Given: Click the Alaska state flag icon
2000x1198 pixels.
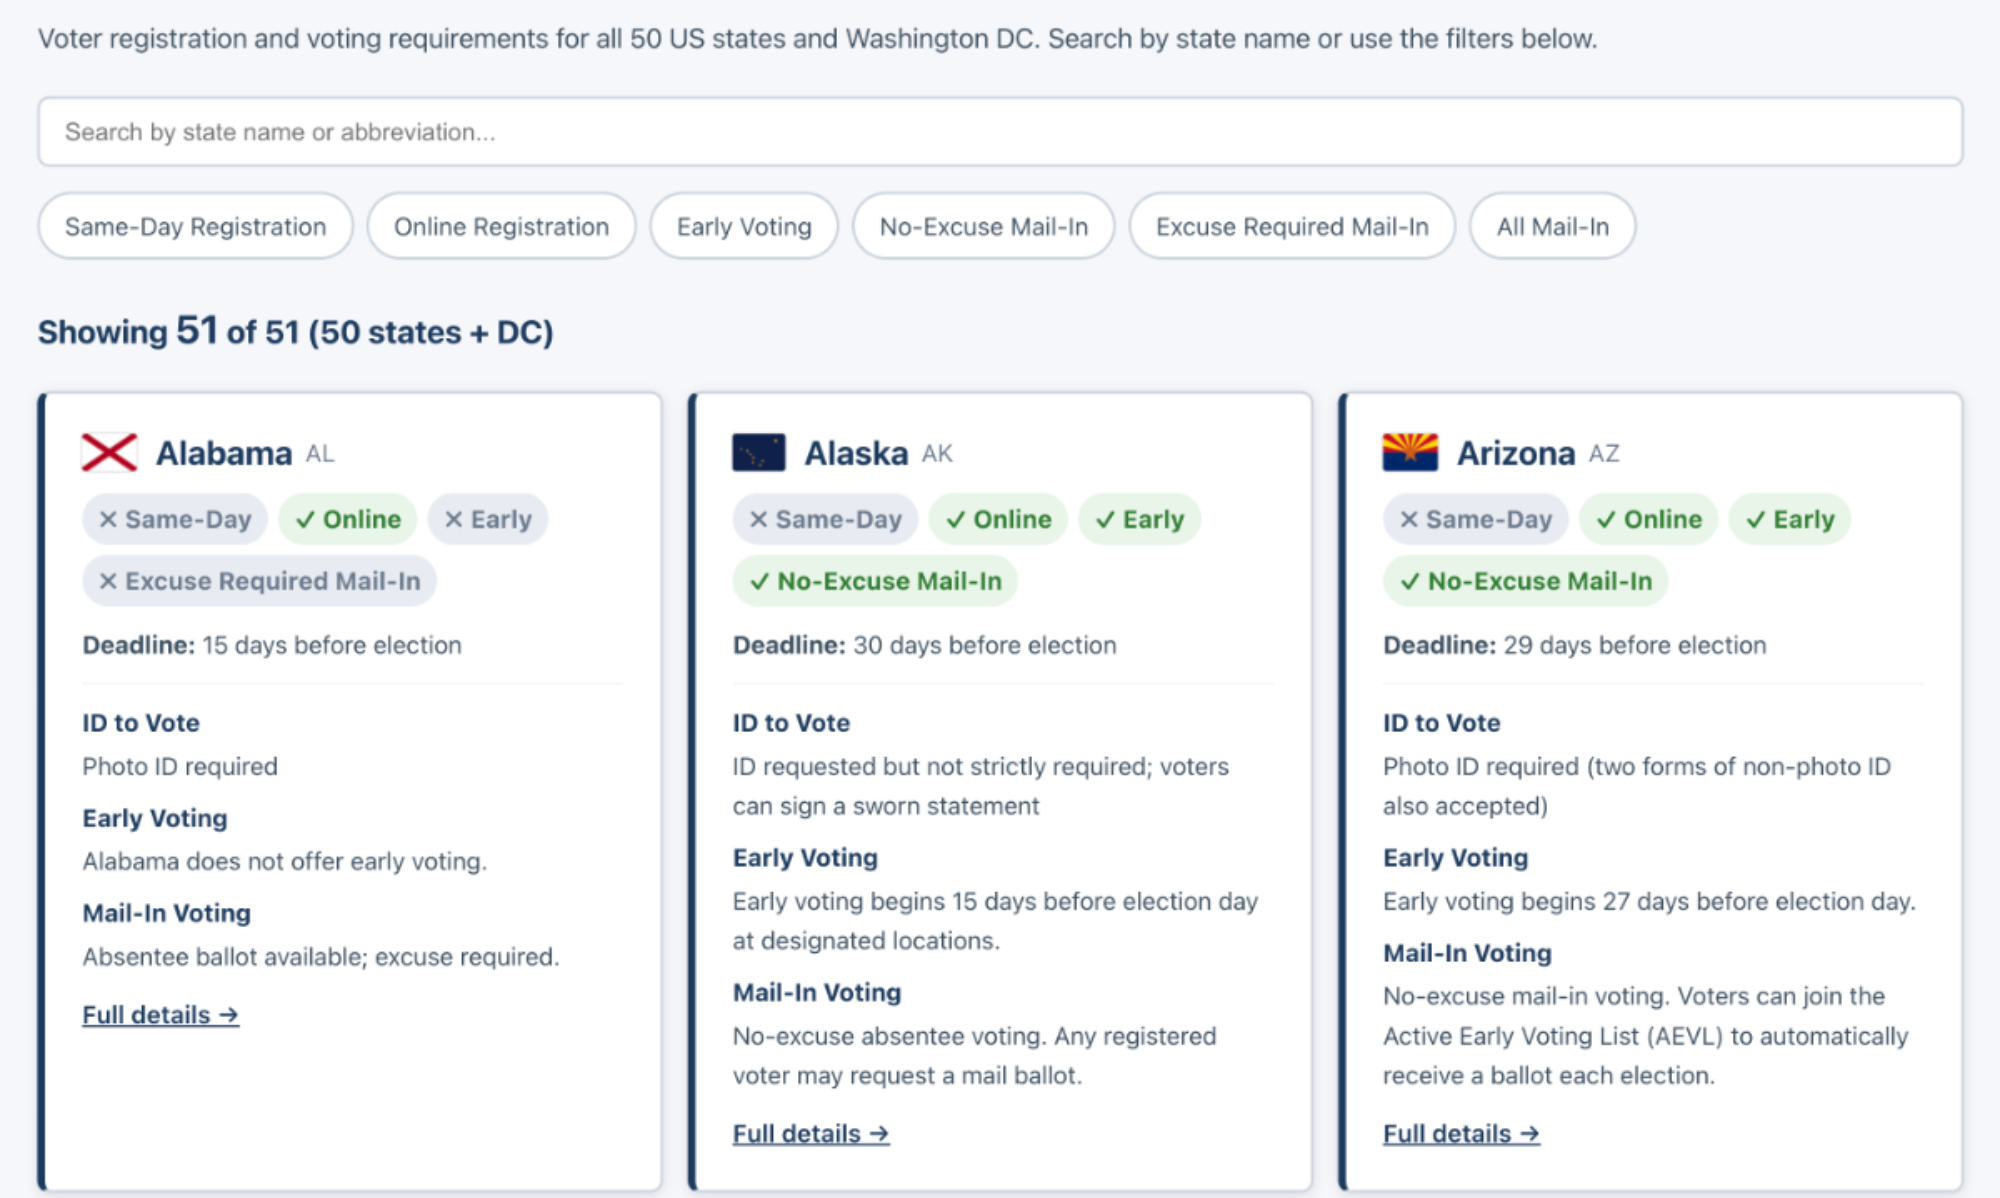Looking at the screenshot, I should 758,453.
